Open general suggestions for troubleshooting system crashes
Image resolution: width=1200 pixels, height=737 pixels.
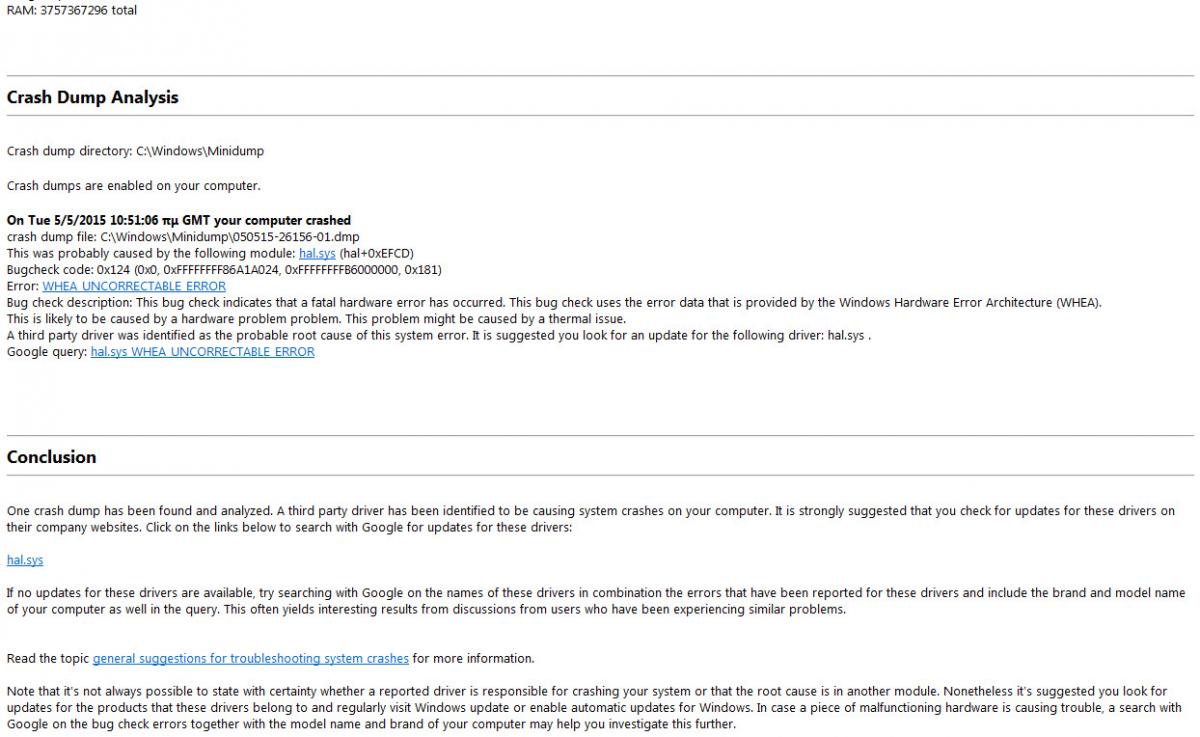[251, 658]
